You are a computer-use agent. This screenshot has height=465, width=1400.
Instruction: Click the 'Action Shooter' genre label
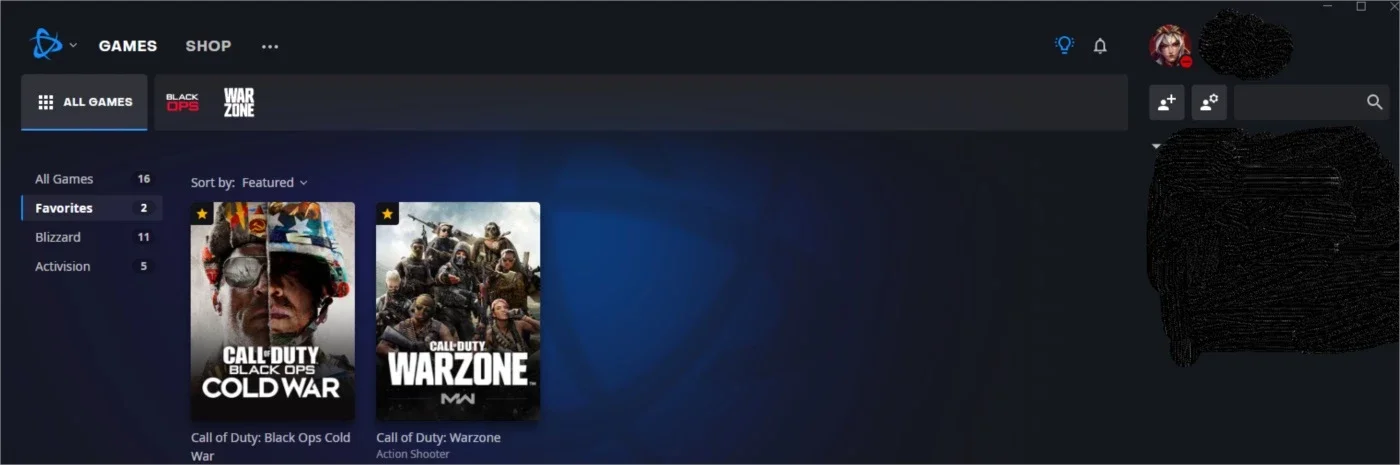[412, 455]
